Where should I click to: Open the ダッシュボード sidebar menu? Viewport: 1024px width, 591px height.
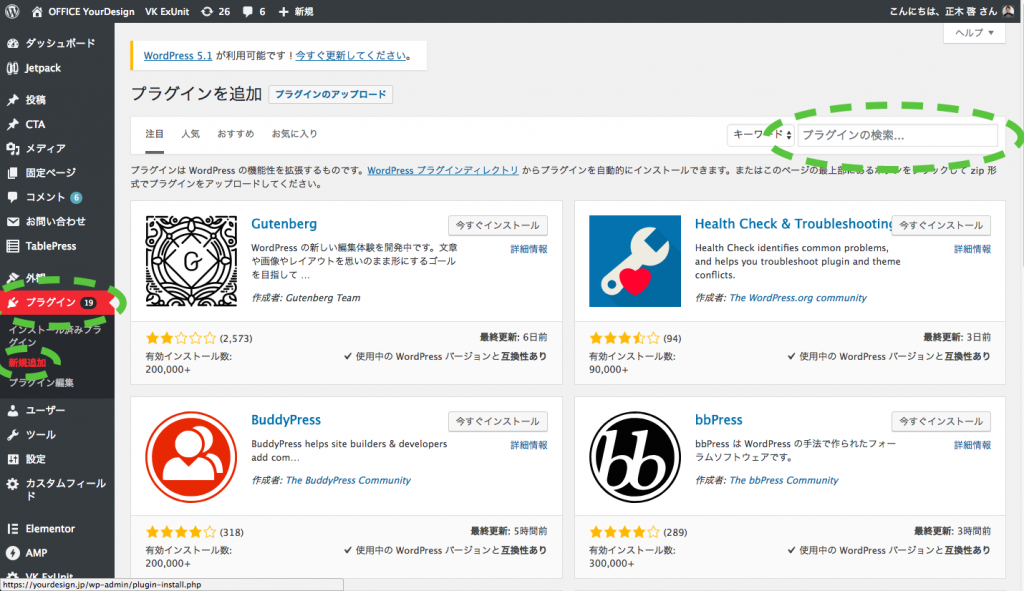pos(59,44)
